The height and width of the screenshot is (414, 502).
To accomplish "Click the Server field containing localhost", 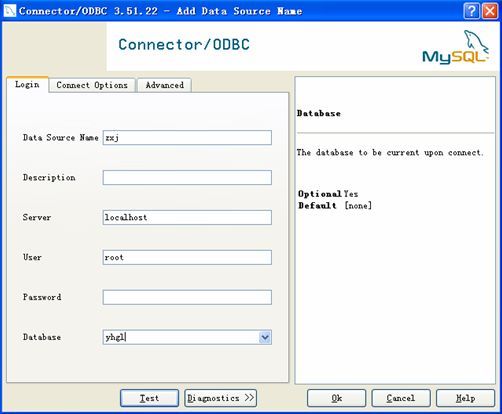I will 187,217.
